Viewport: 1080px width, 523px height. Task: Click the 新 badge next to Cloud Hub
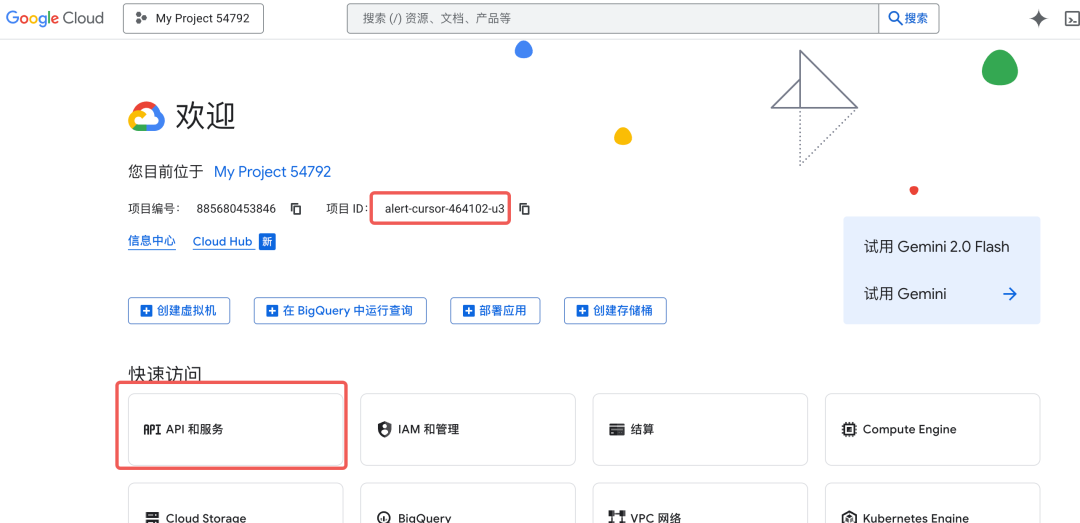point(267,242)
